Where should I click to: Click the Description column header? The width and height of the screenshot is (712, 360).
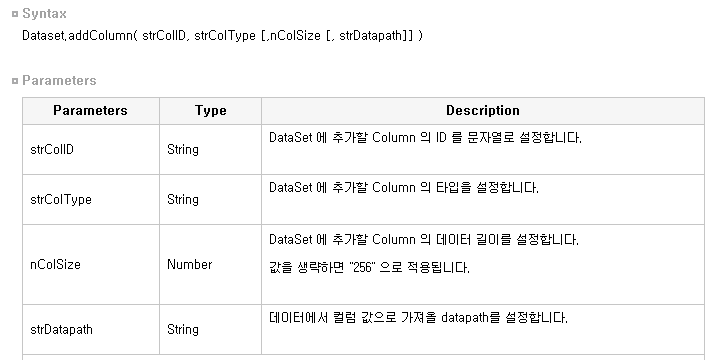tap(483, 110)
